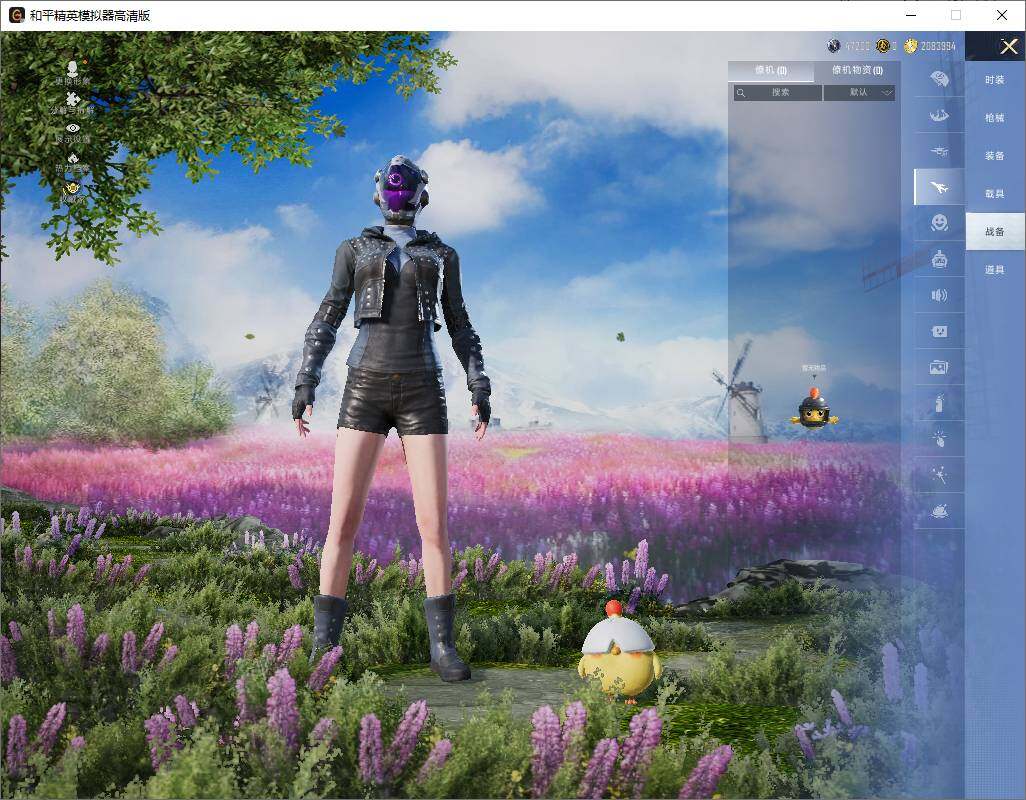Select the glider category icon
1026x800 pixels.
click(x=940, y=151)
